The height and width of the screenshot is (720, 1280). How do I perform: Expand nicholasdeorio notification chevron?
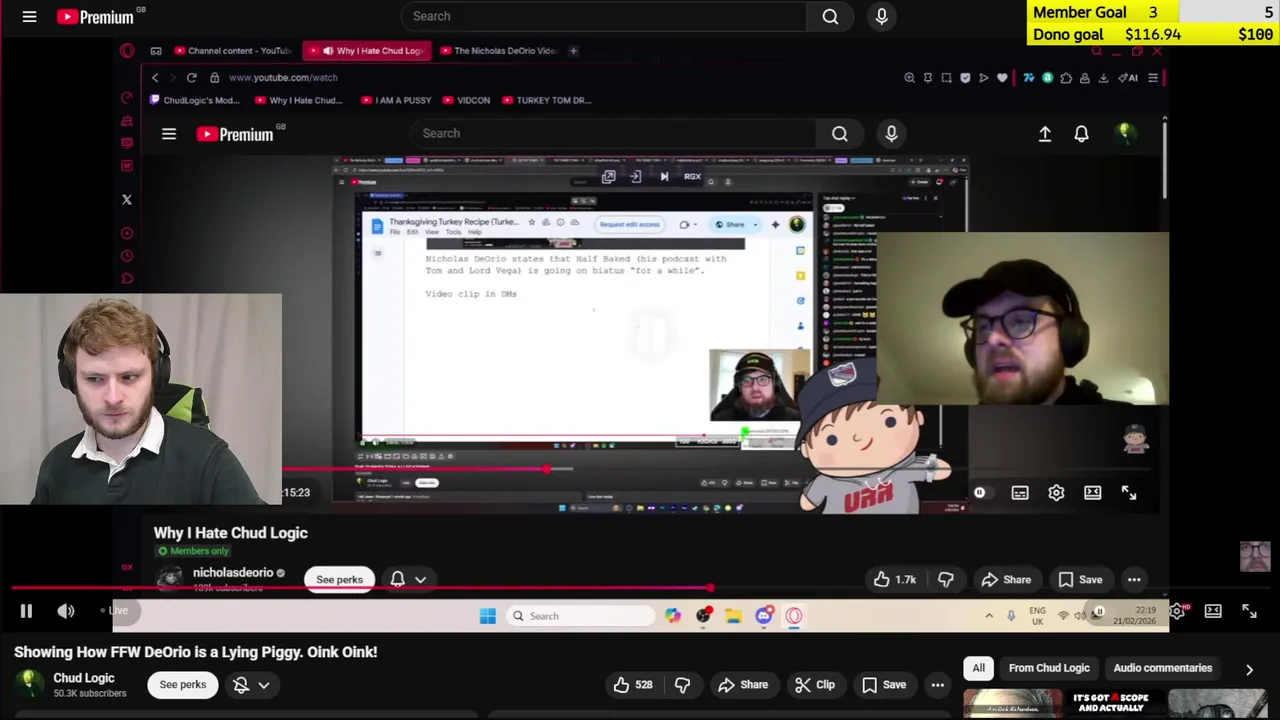tap(420, 580)
